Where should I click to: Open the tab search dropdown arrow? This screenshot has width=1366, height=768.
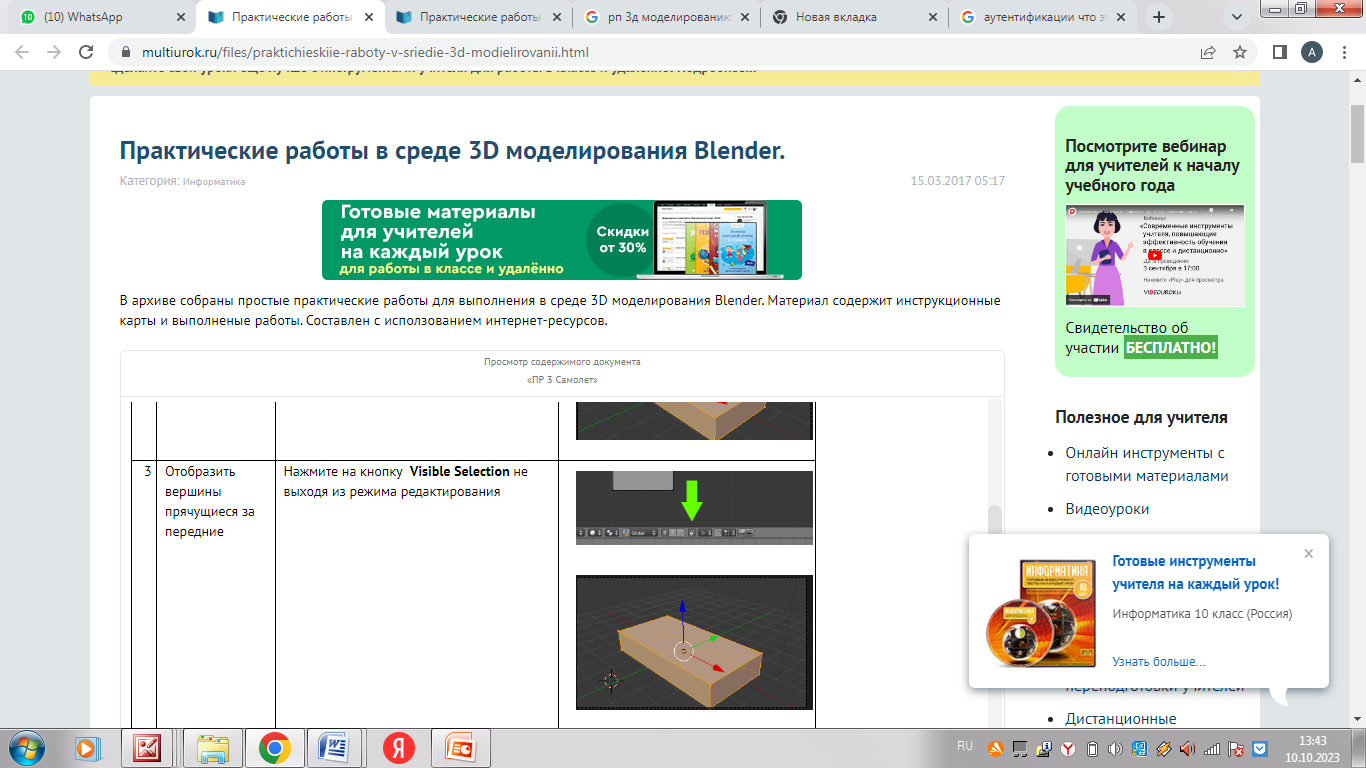(1237, 17)
